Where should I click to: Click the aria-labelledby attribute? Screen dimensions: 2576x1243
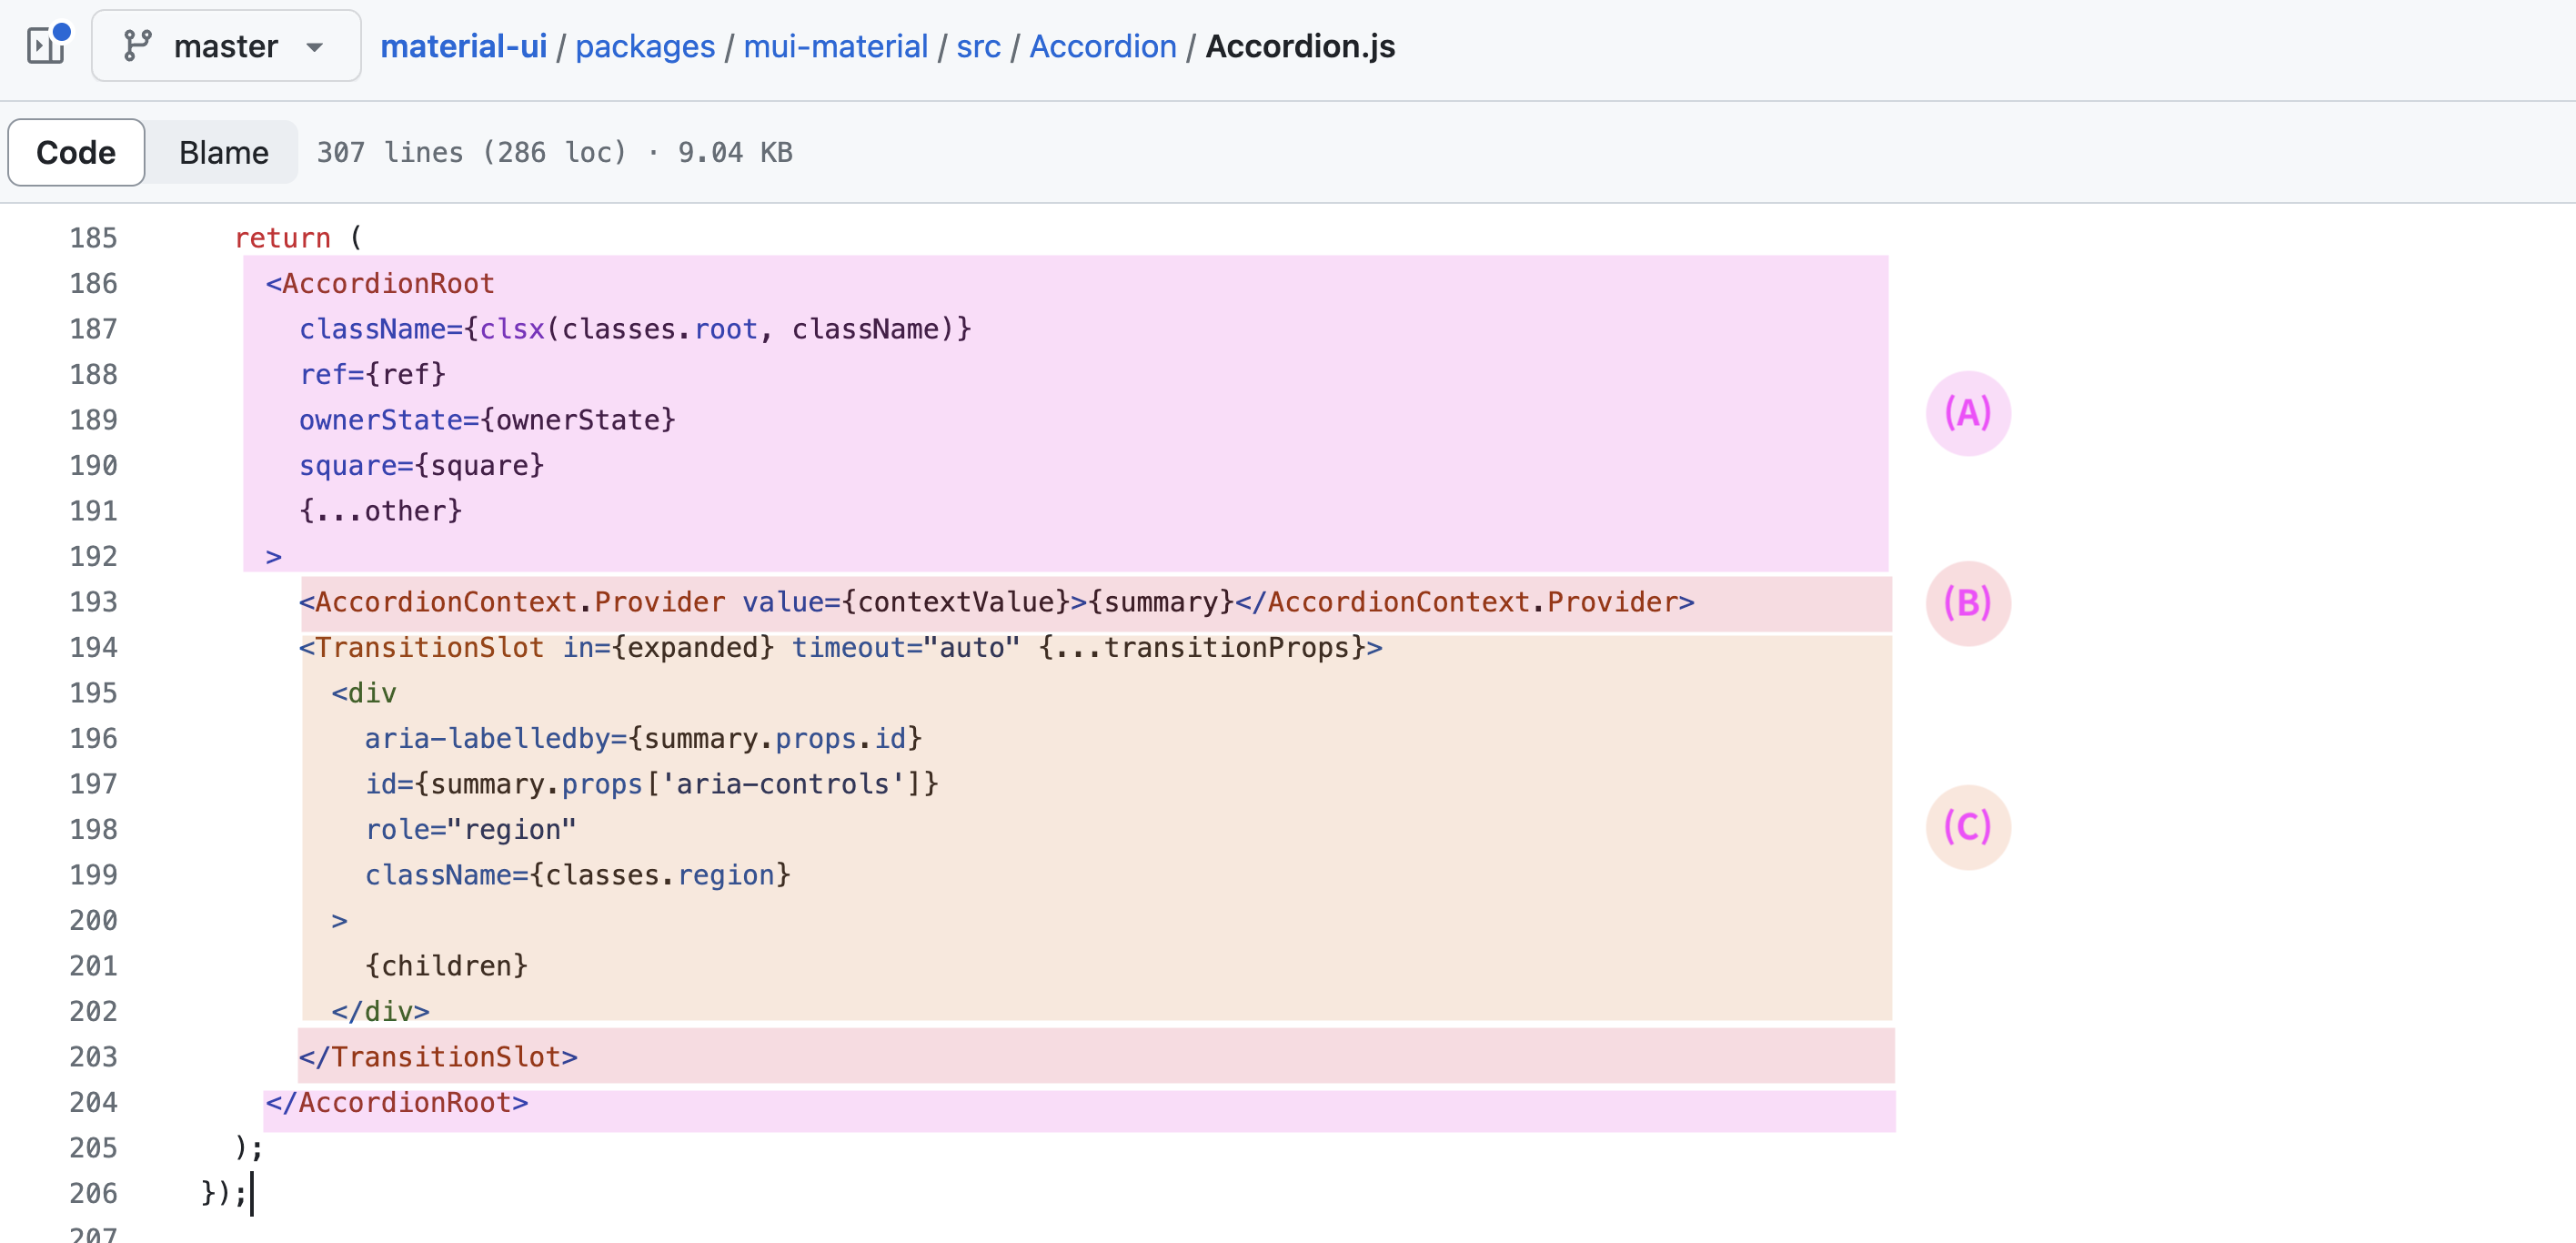click(643, 739)
